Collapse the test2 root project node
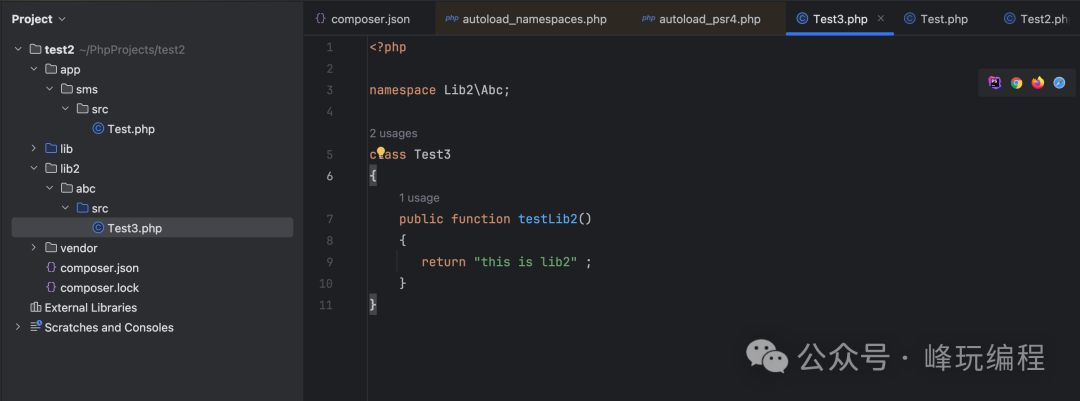This screenshot has height=401, width=1080. coord(18,49)
